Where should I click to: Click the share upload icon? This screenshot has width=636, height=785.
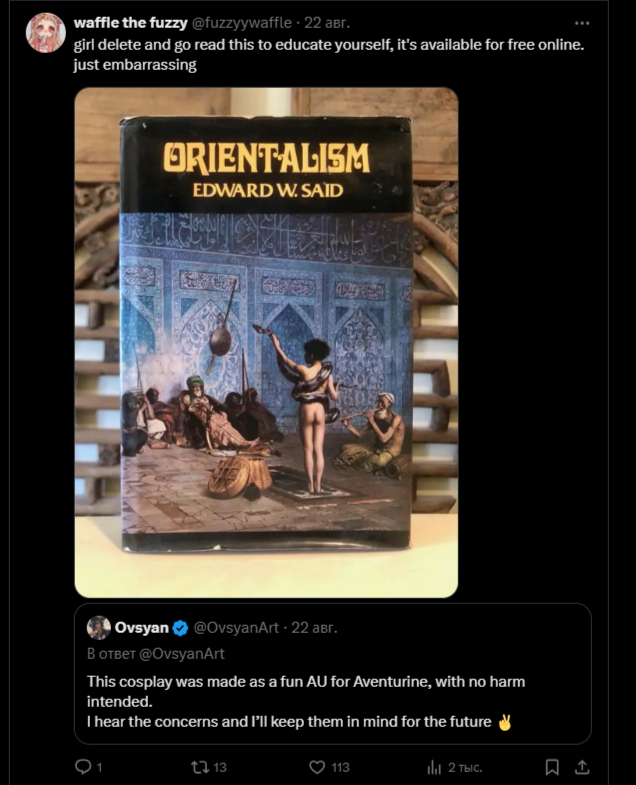tap(581, 766)
